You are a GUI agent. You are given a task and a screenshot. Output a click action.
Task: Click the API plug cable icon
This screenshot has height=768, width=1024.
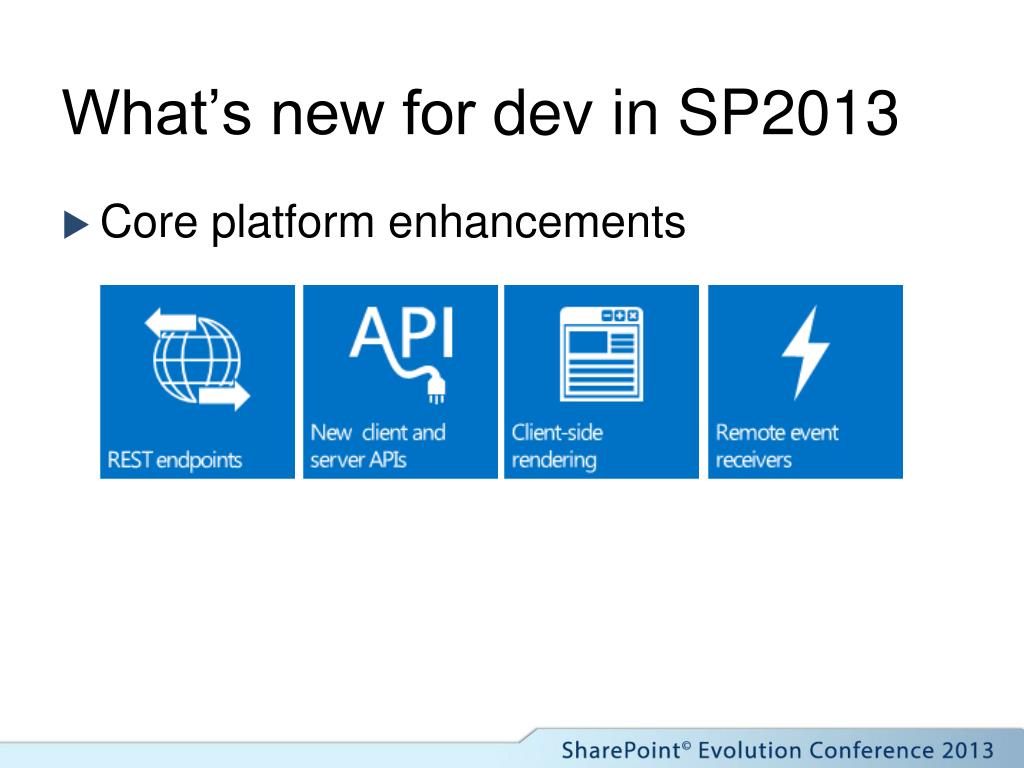[401, 353]
